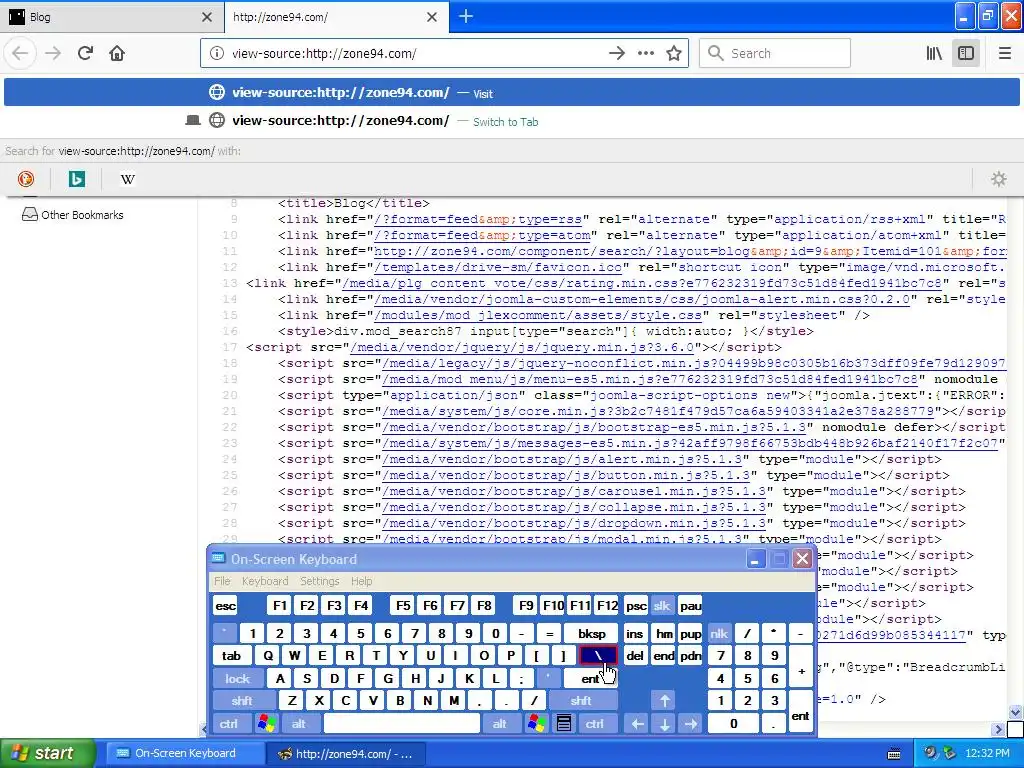Click the F5 key on On-Screen Keyboard
This screenshot has height=768, width=1024.
tap(403, 605)
